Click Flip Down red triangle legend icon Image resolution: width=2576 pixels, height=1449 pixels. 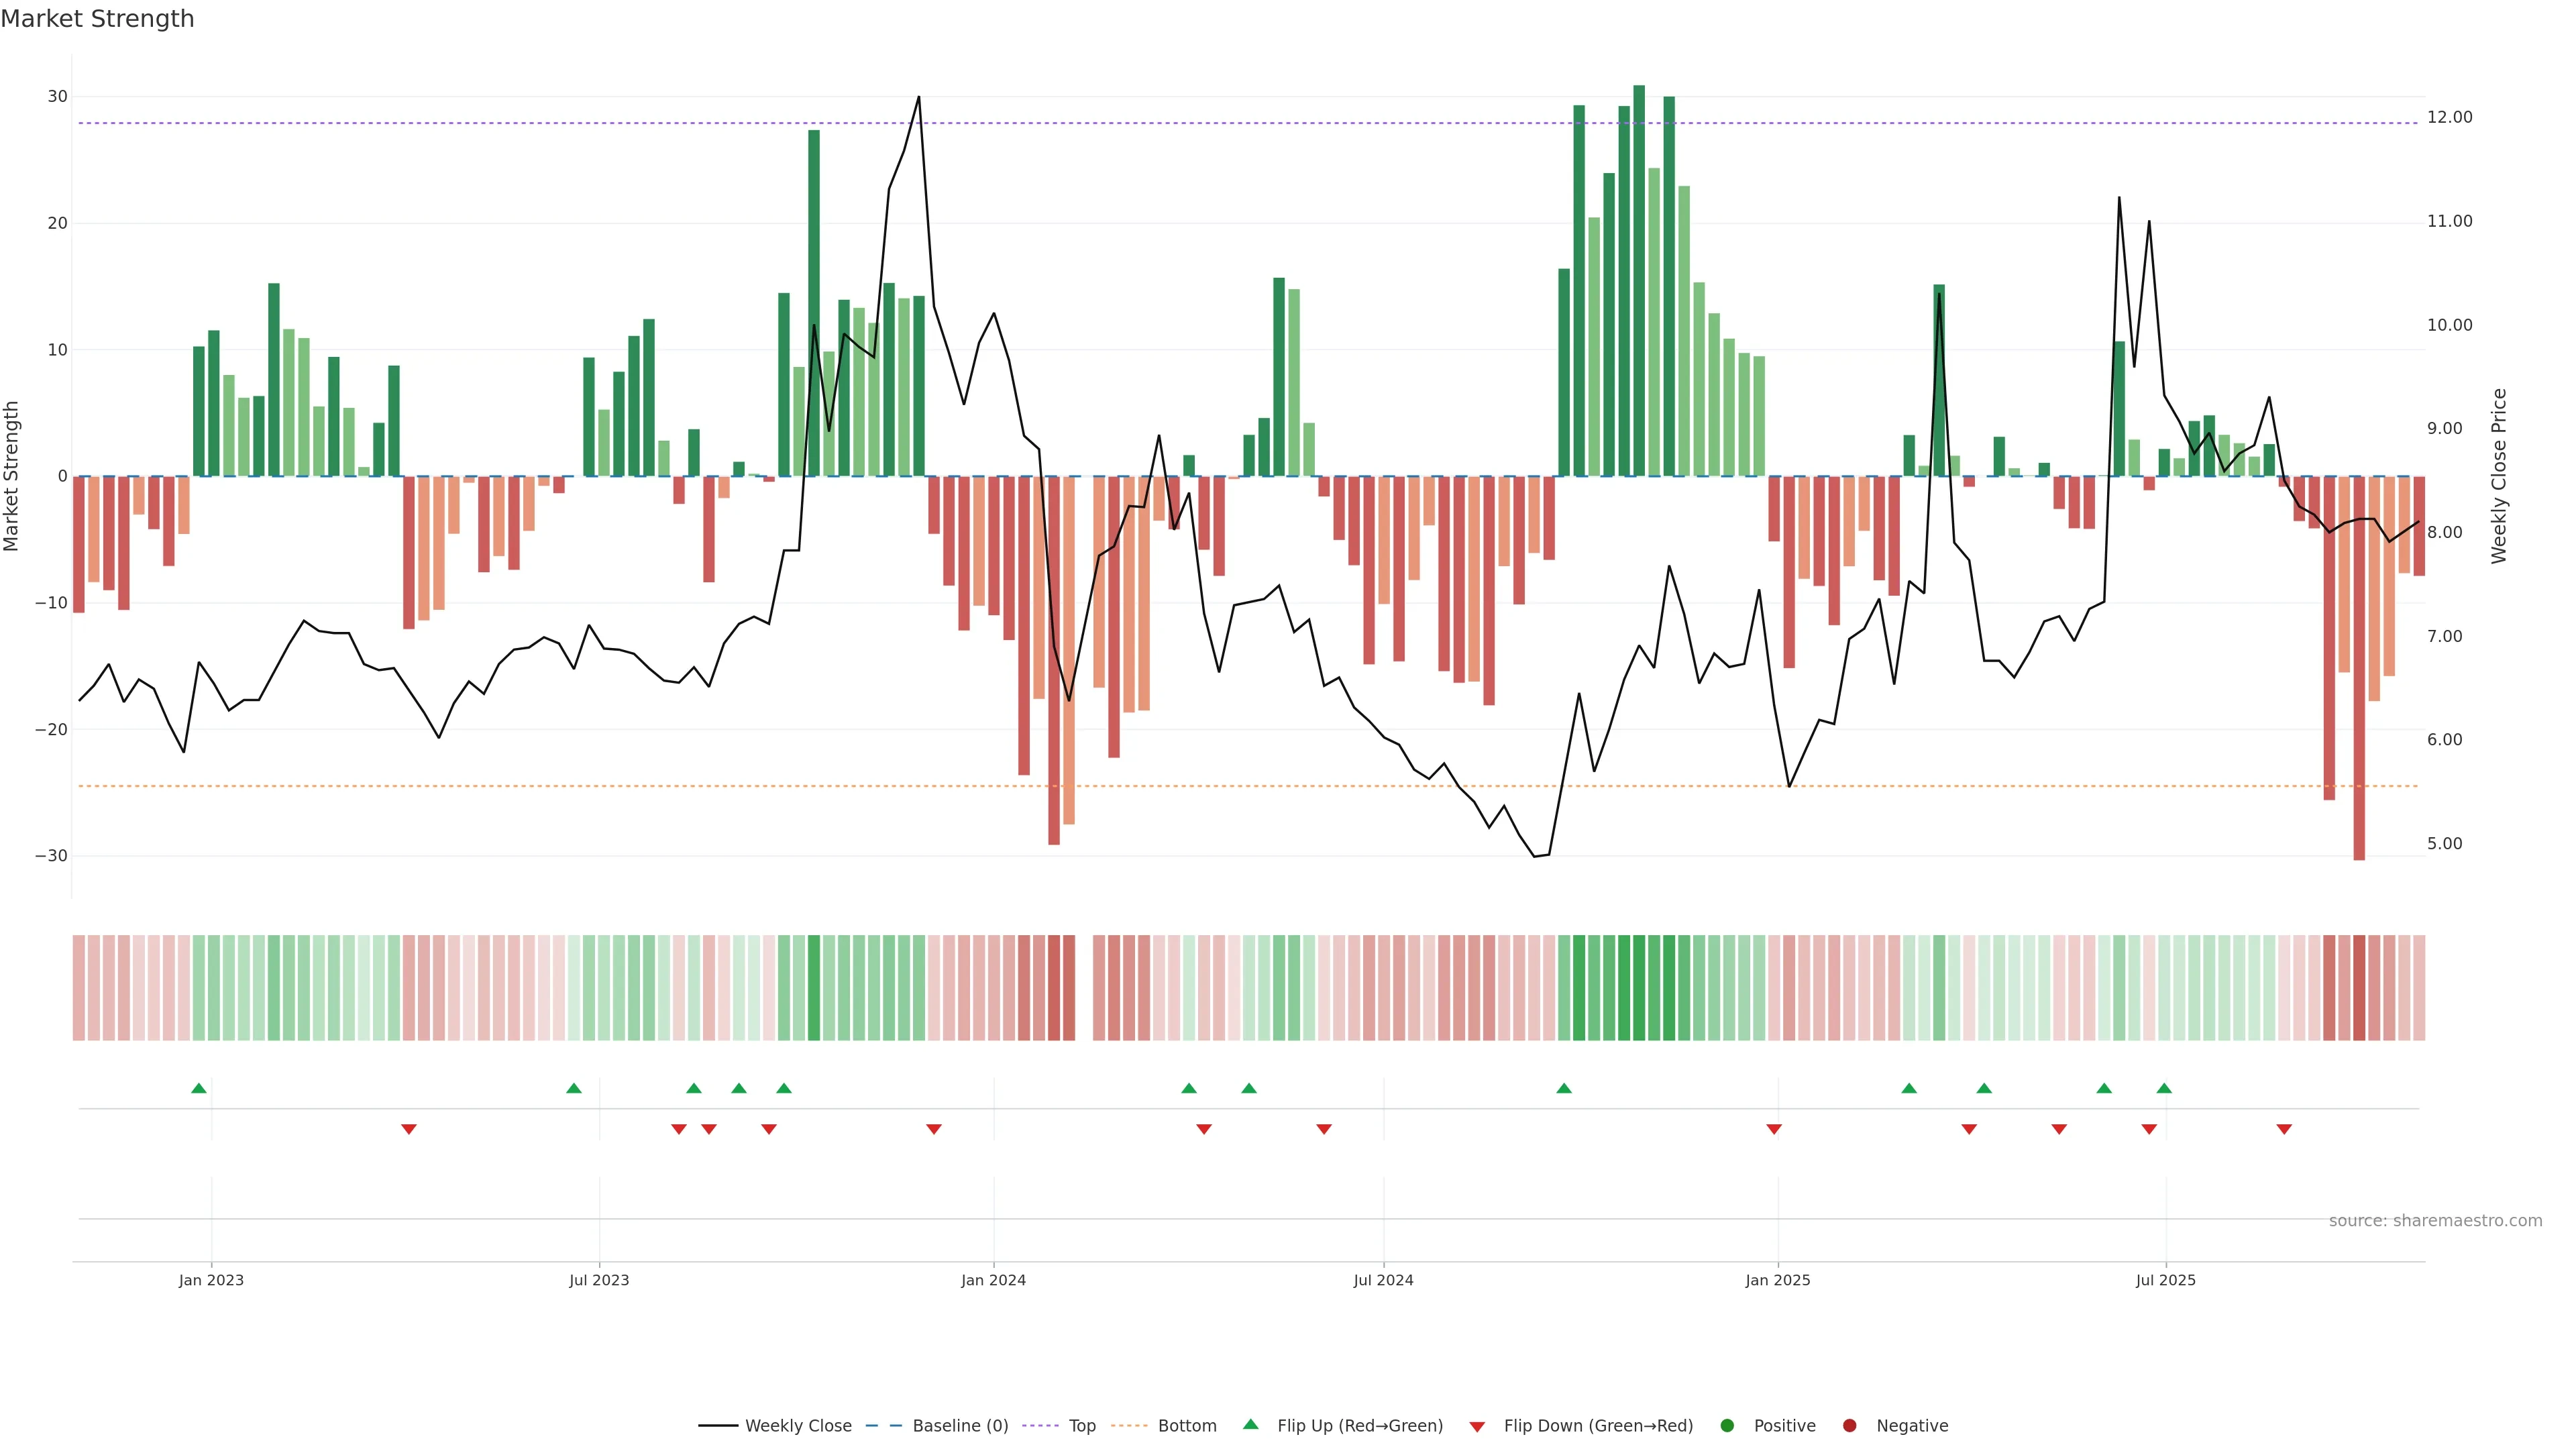tap(1477, 1427)
